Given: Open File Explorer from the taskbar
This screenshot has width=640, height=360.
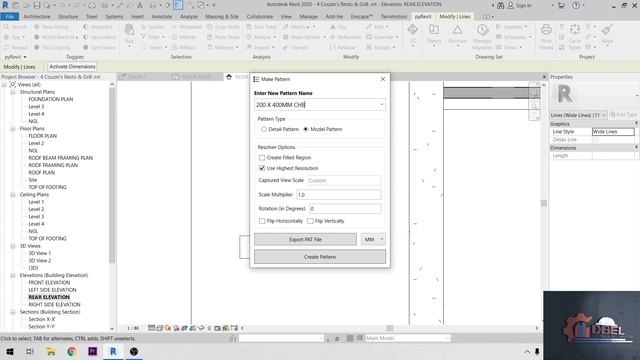Looking at the screenshot, I should click(x=51, y=351).
